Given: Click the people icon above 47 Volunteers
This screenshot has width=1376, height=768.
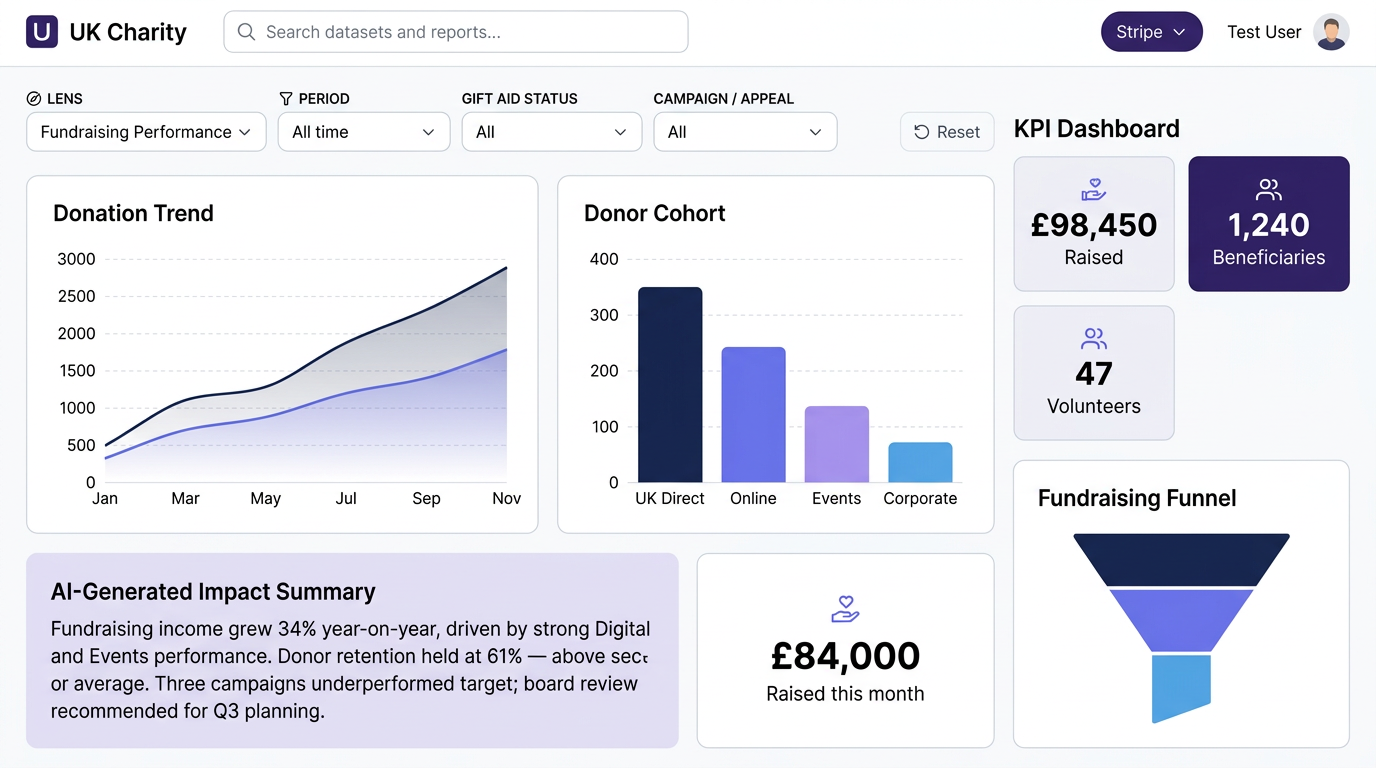Looking at the screenshot, I should tap(1094, 338).
